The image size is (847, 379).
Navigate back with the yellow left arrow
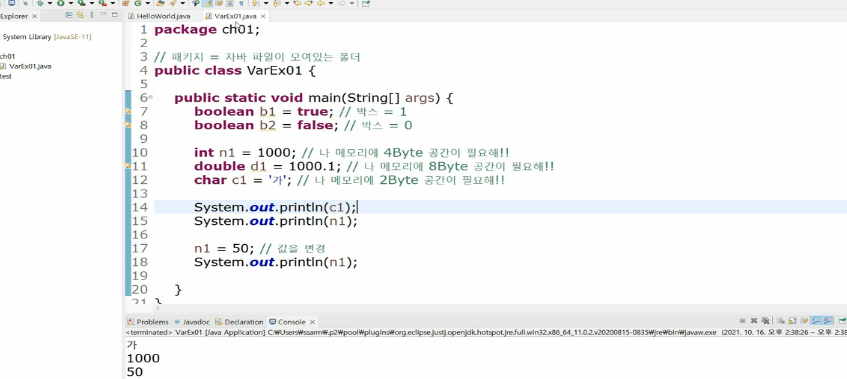[321, 3]
